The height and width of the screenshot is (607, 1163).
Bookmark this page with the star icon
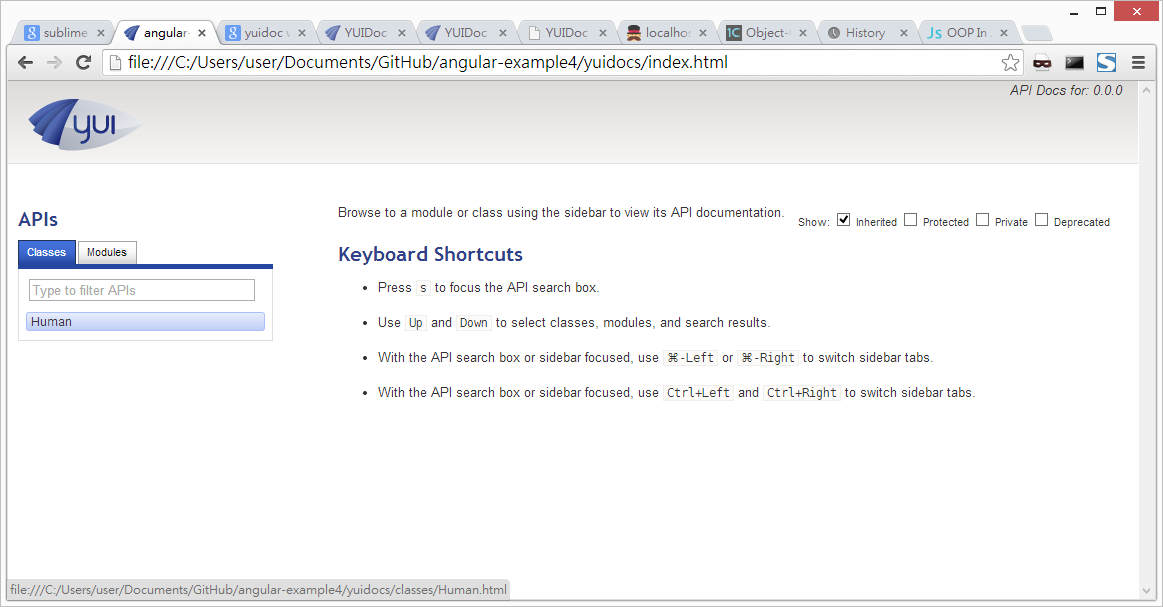point(1010,63)
